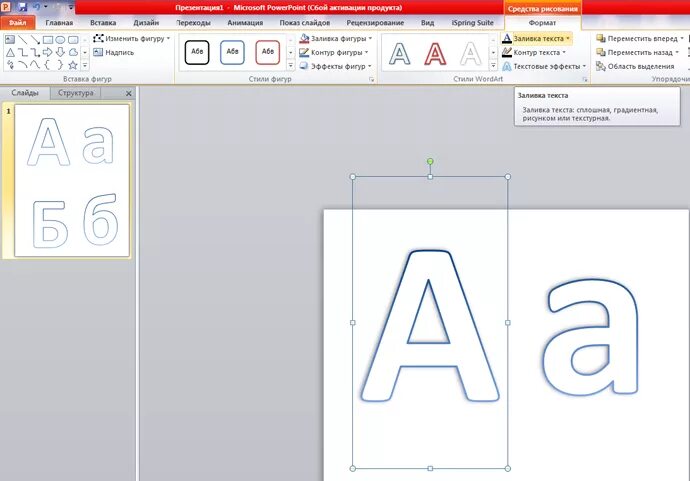Select the straight line shape
The width and height of the screenshot is (690, 481).
coord(22,40)
